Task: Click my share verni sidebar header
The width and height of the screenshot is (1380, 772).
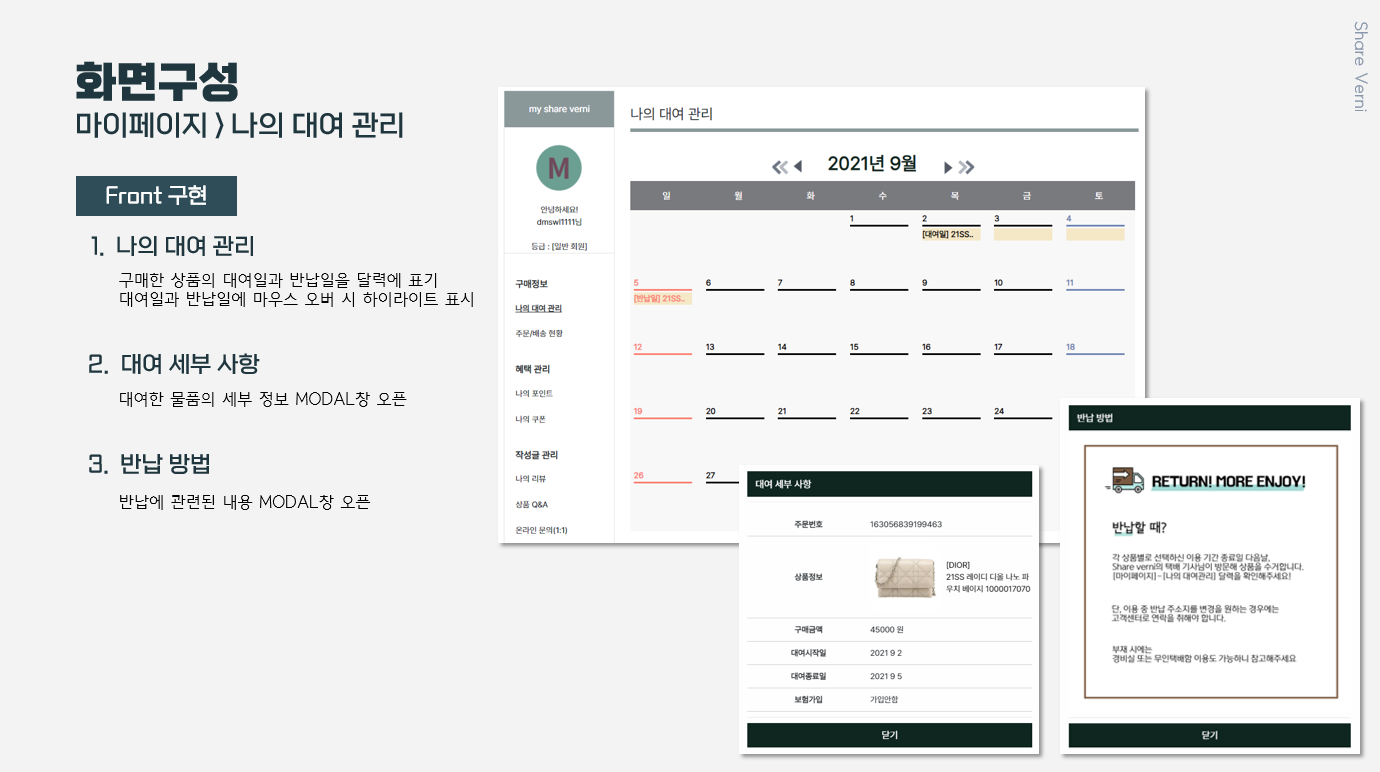Action: click(559, 109)
